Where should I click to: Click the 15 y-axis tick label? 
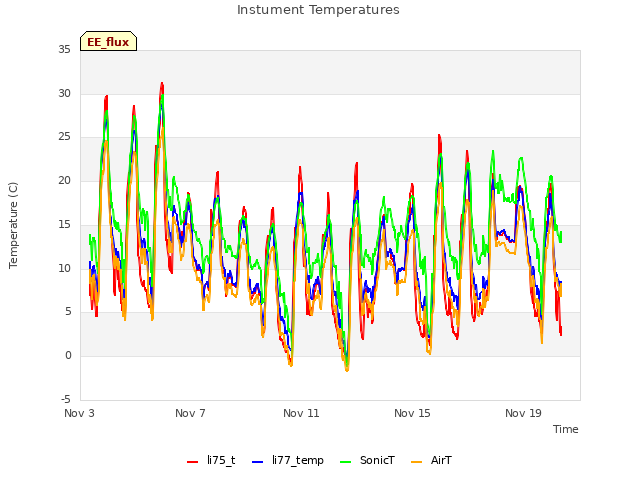[64, 224]
